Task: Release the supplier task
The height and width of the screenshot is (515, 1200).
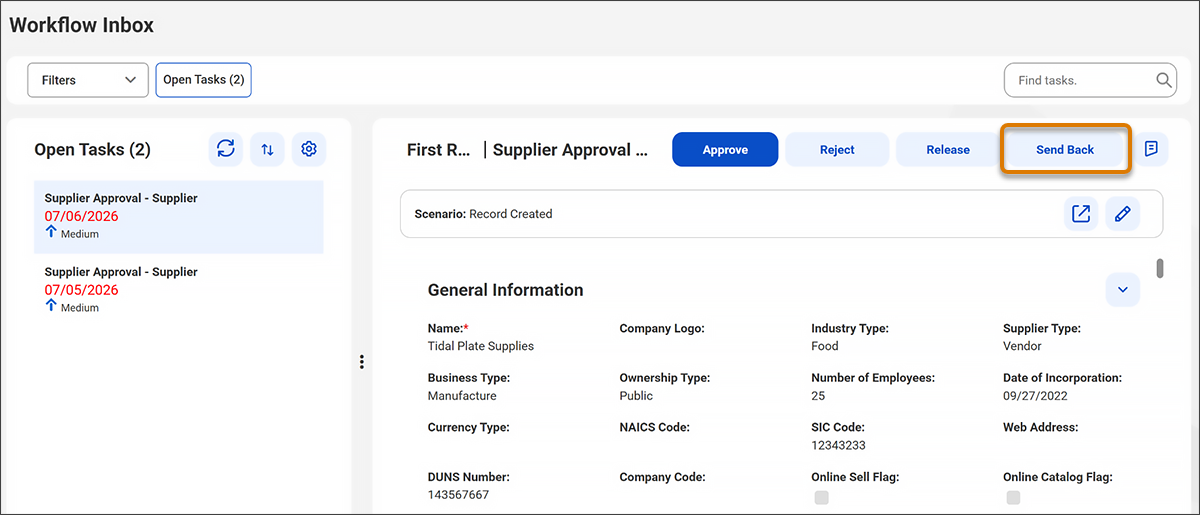Action: [x=948, y=150]
